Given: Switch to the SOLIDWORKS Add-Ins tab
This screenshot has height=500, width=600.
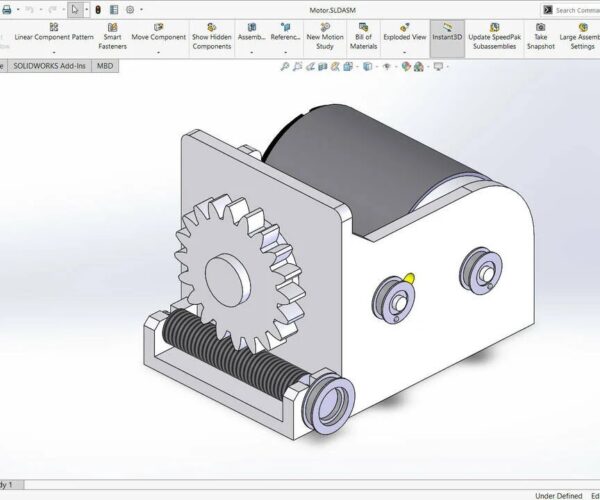Looking at the screenshot, I should tap(49, 65).
